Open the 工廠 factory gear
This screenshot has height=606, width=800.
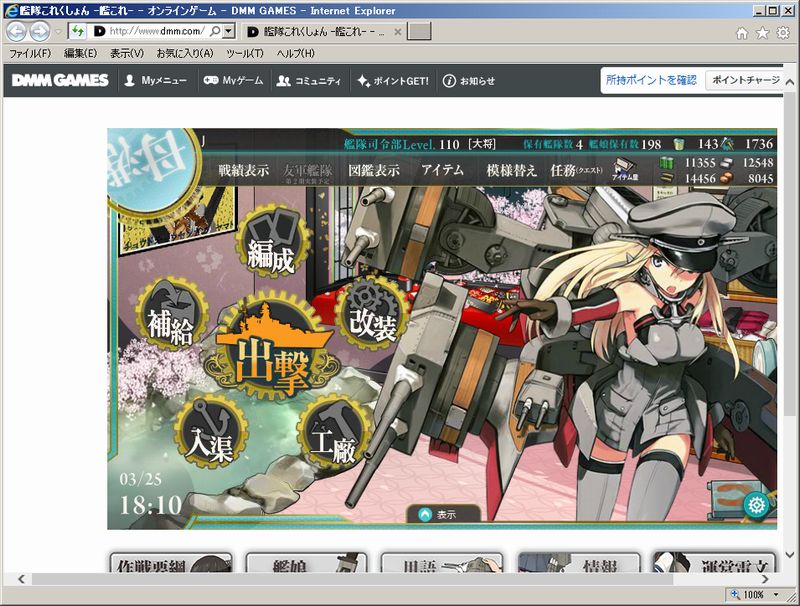[x=335, y=432]
